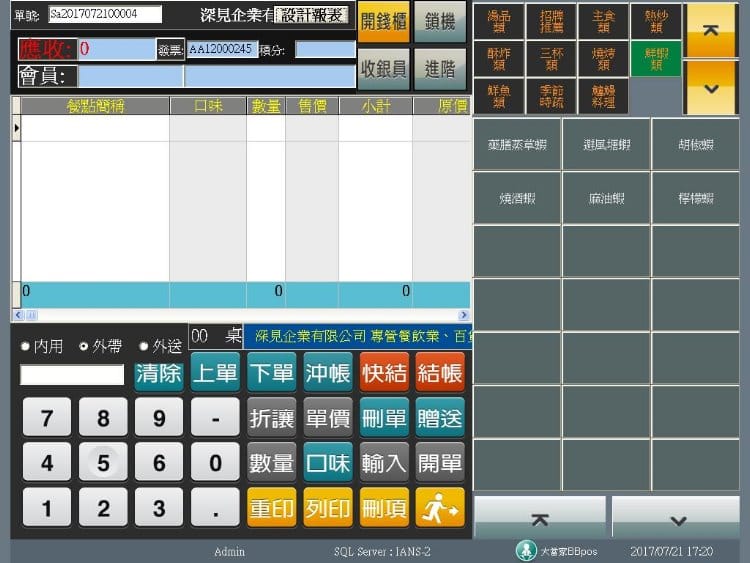Screen dimensions: 750x563
Task: Add 燒酒蝦 to the order
Action: pos(517,198)
